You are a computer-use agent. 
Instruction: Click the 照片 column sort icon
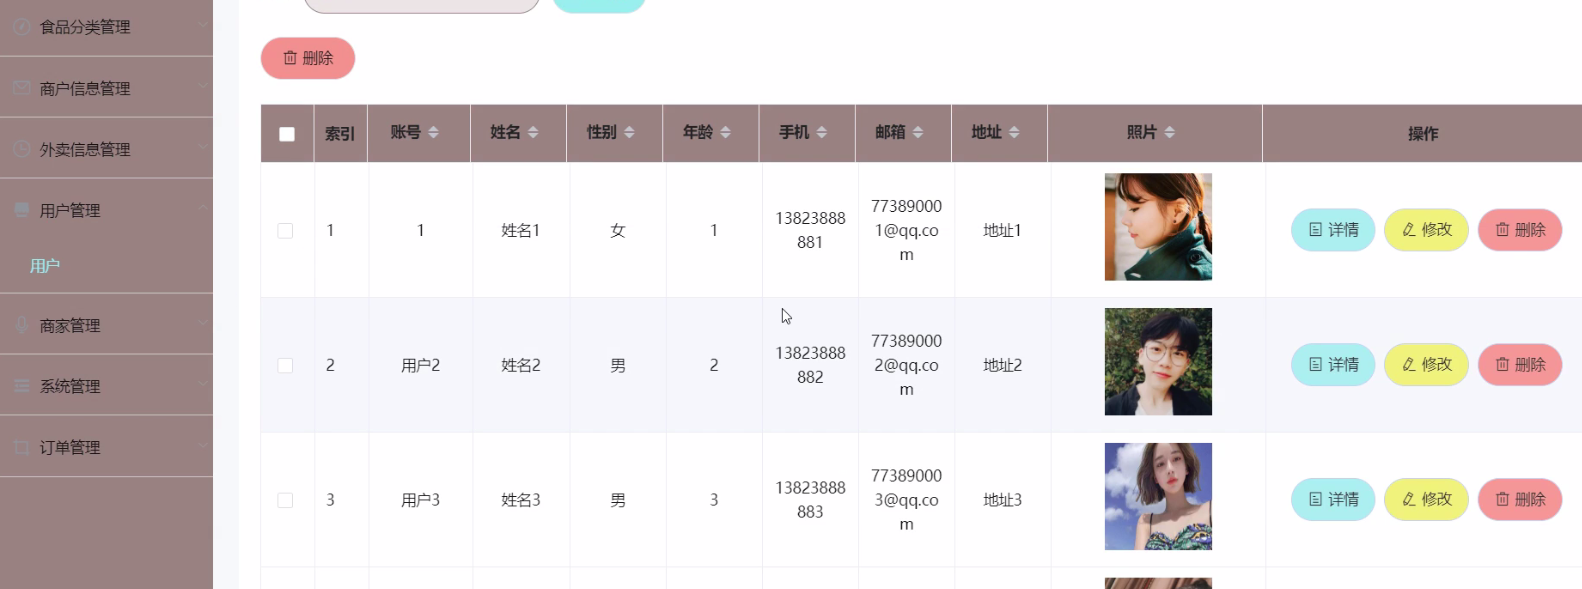(x=1169, y=132)
